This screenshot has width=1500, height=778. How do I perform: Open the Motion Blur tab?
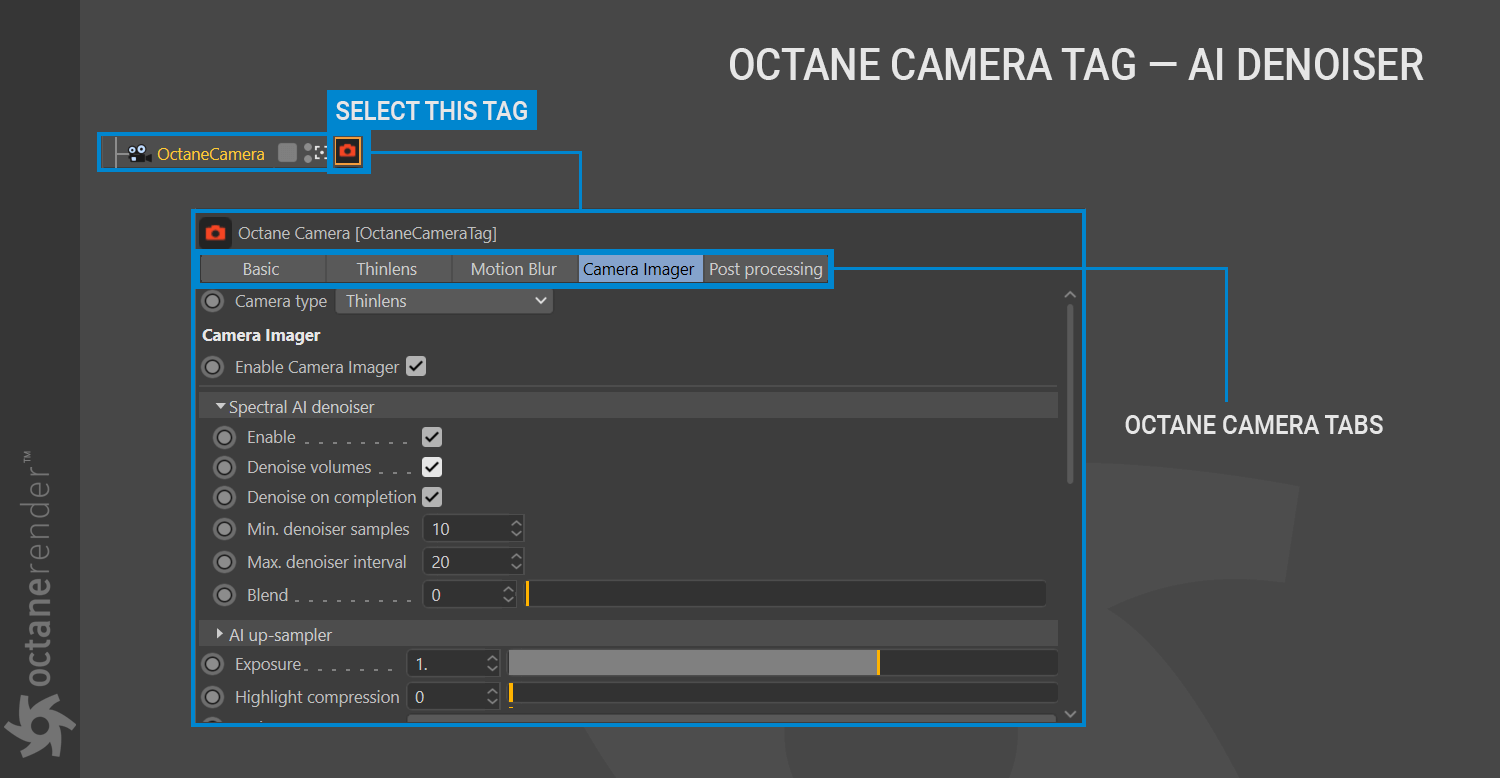pos(514,269)
